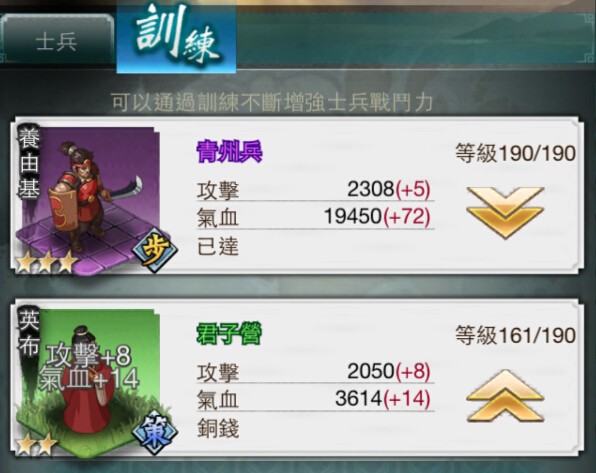Open the 青州兵 soldier portrait
This screenshot has width=596, height=473.
(x=89, y=200)
